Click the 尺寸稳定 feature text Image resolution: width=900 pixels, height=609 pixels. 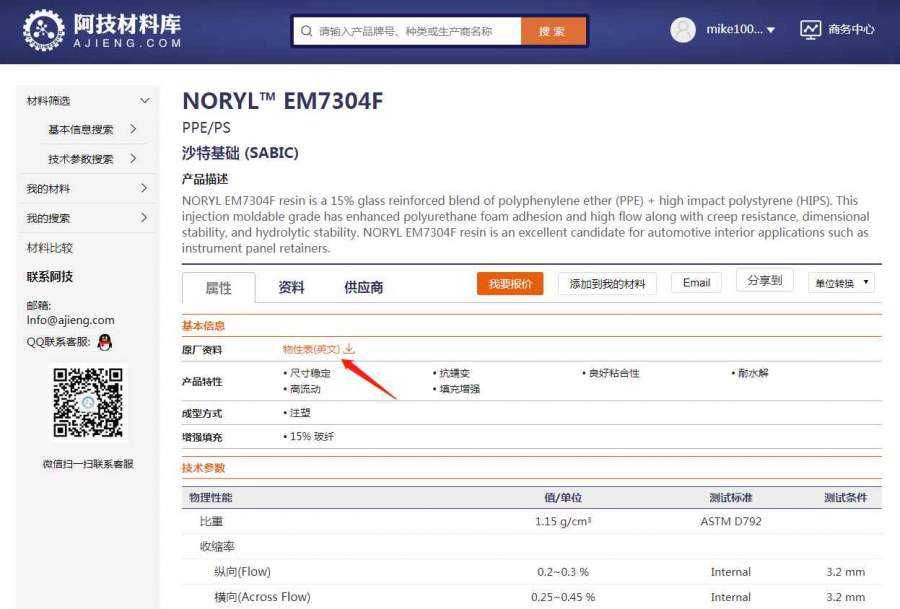point(310,373)
